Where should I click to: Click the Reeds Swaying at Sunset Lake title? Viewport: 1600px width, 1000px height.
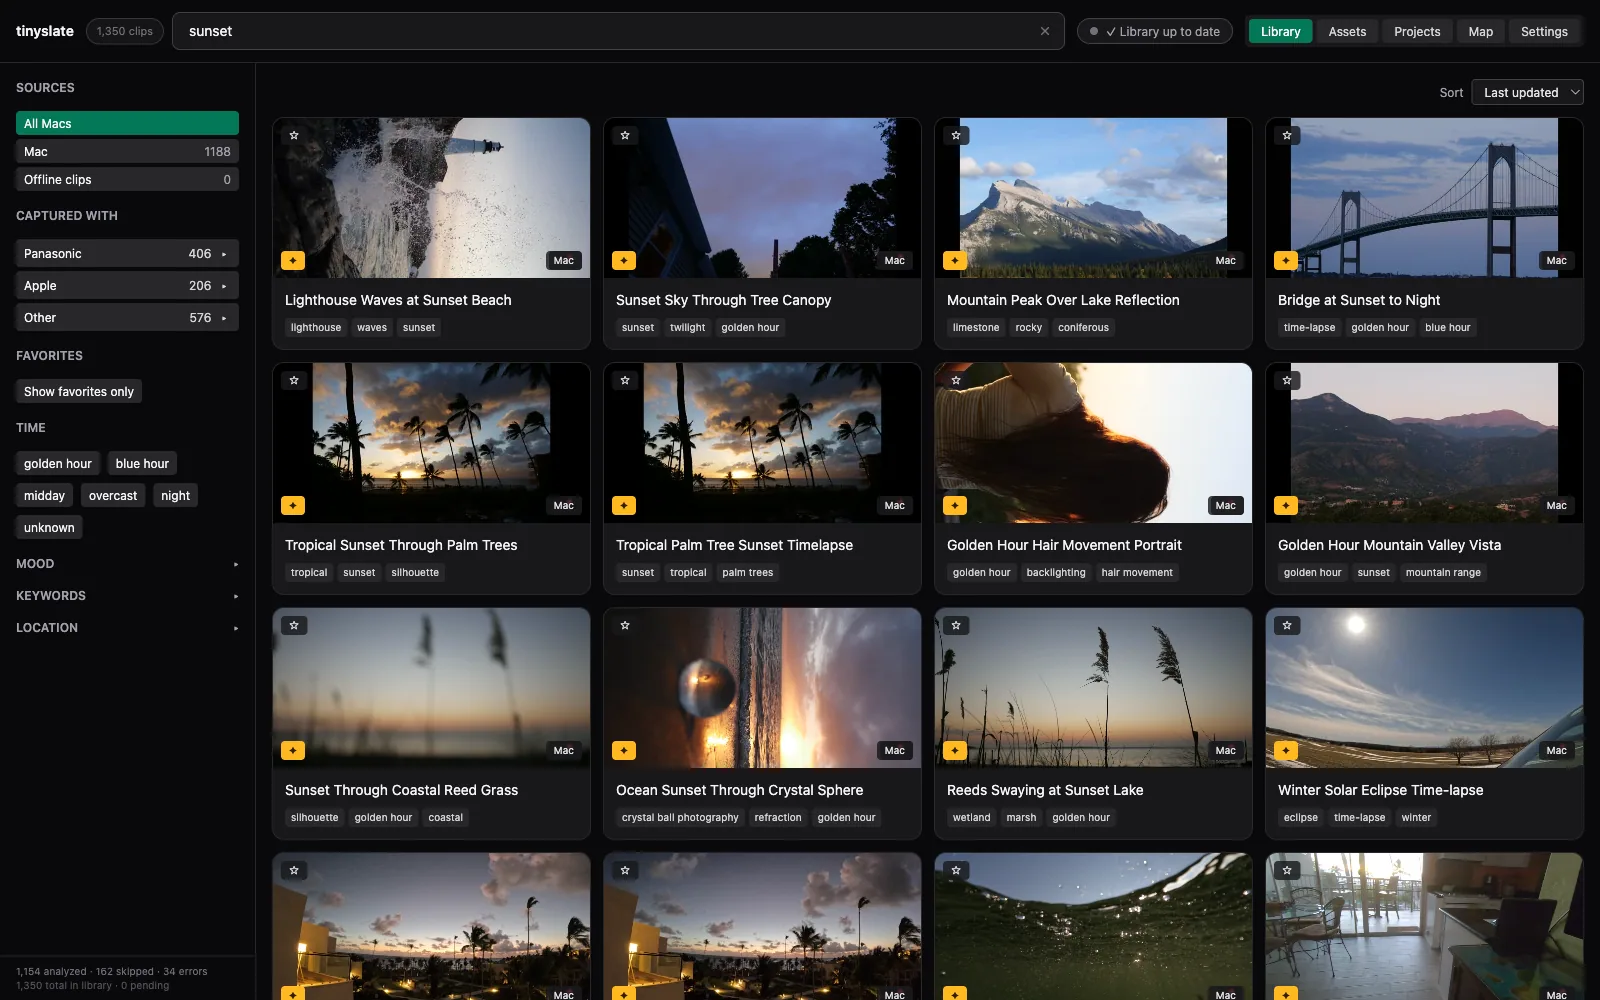[1045, 790]
